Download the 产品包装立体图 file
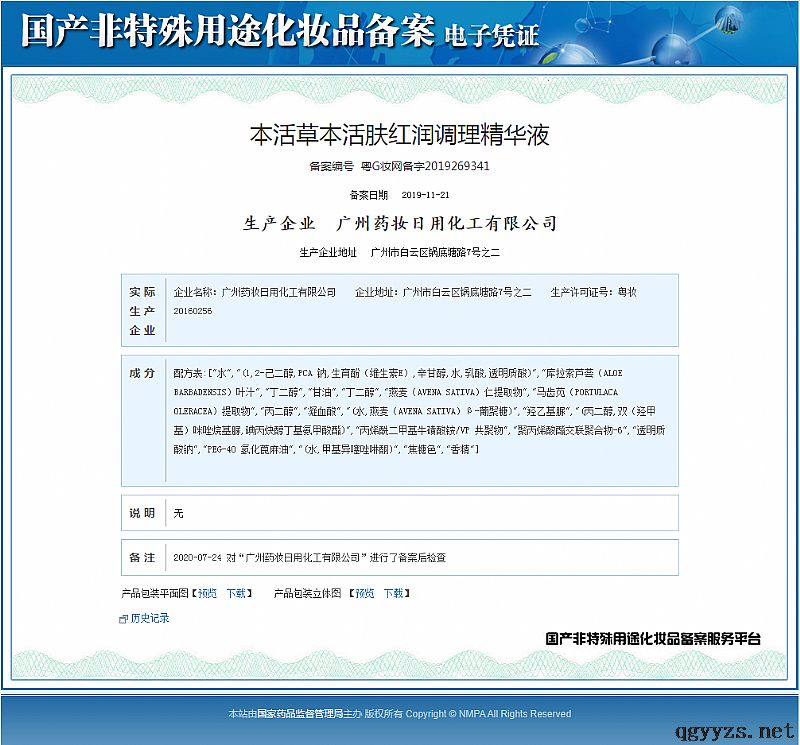 (393, 593)
